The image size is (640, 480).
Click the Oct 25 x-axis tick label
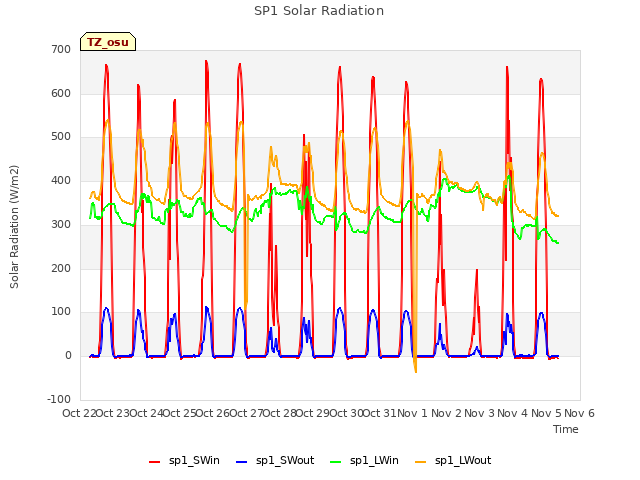coord(179,413)
